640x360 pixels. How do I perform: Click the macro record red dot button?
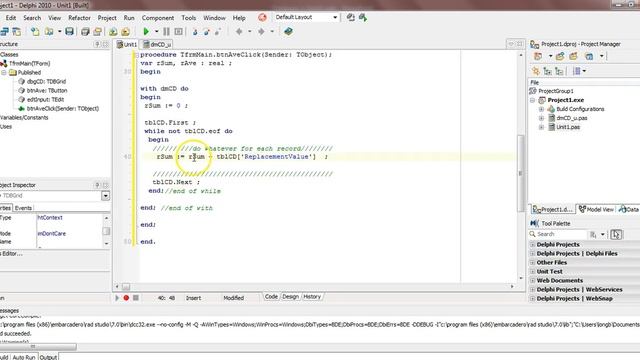coord(126,298)
